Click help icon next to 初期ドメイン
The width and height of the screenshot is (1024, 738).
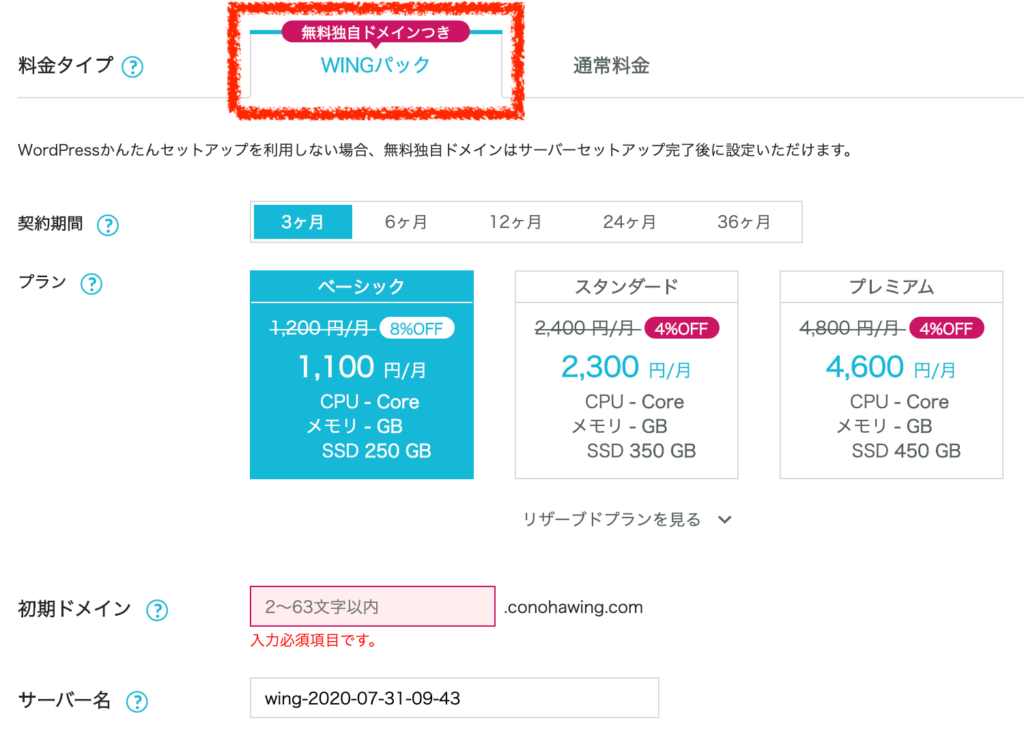point(156,610)
